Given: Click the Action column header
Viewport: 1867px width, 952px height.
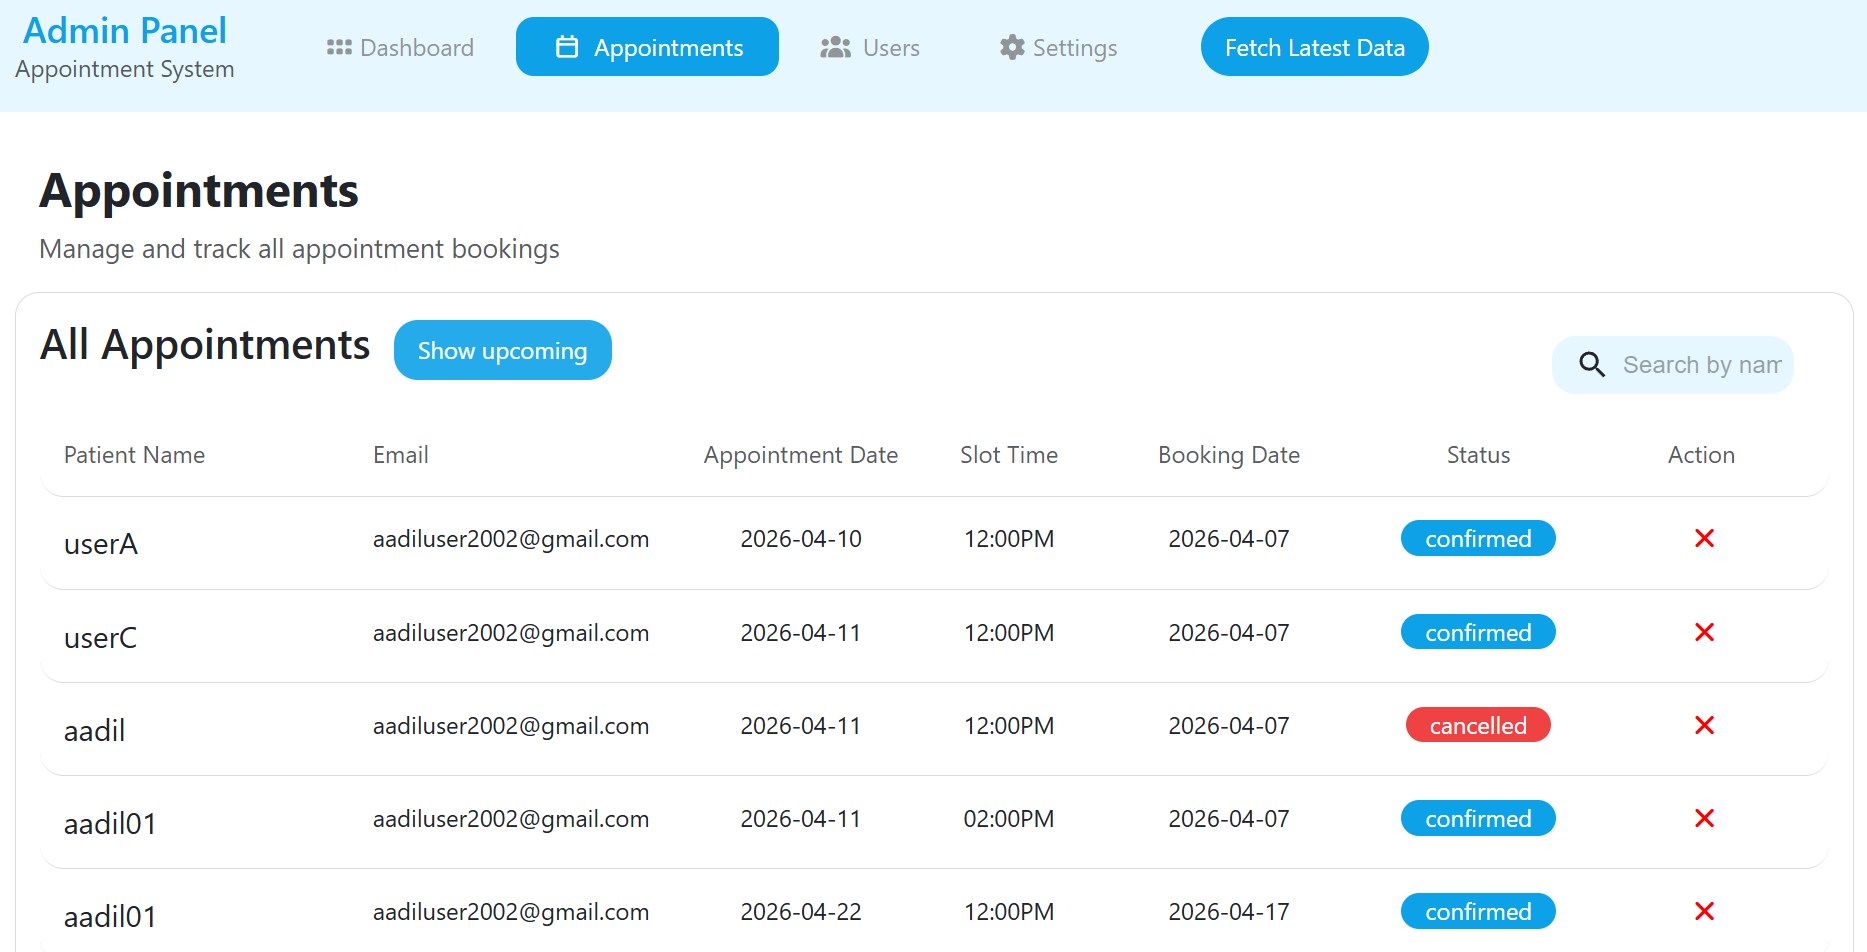Looking at the screenshot, I should coord(1701,455).
